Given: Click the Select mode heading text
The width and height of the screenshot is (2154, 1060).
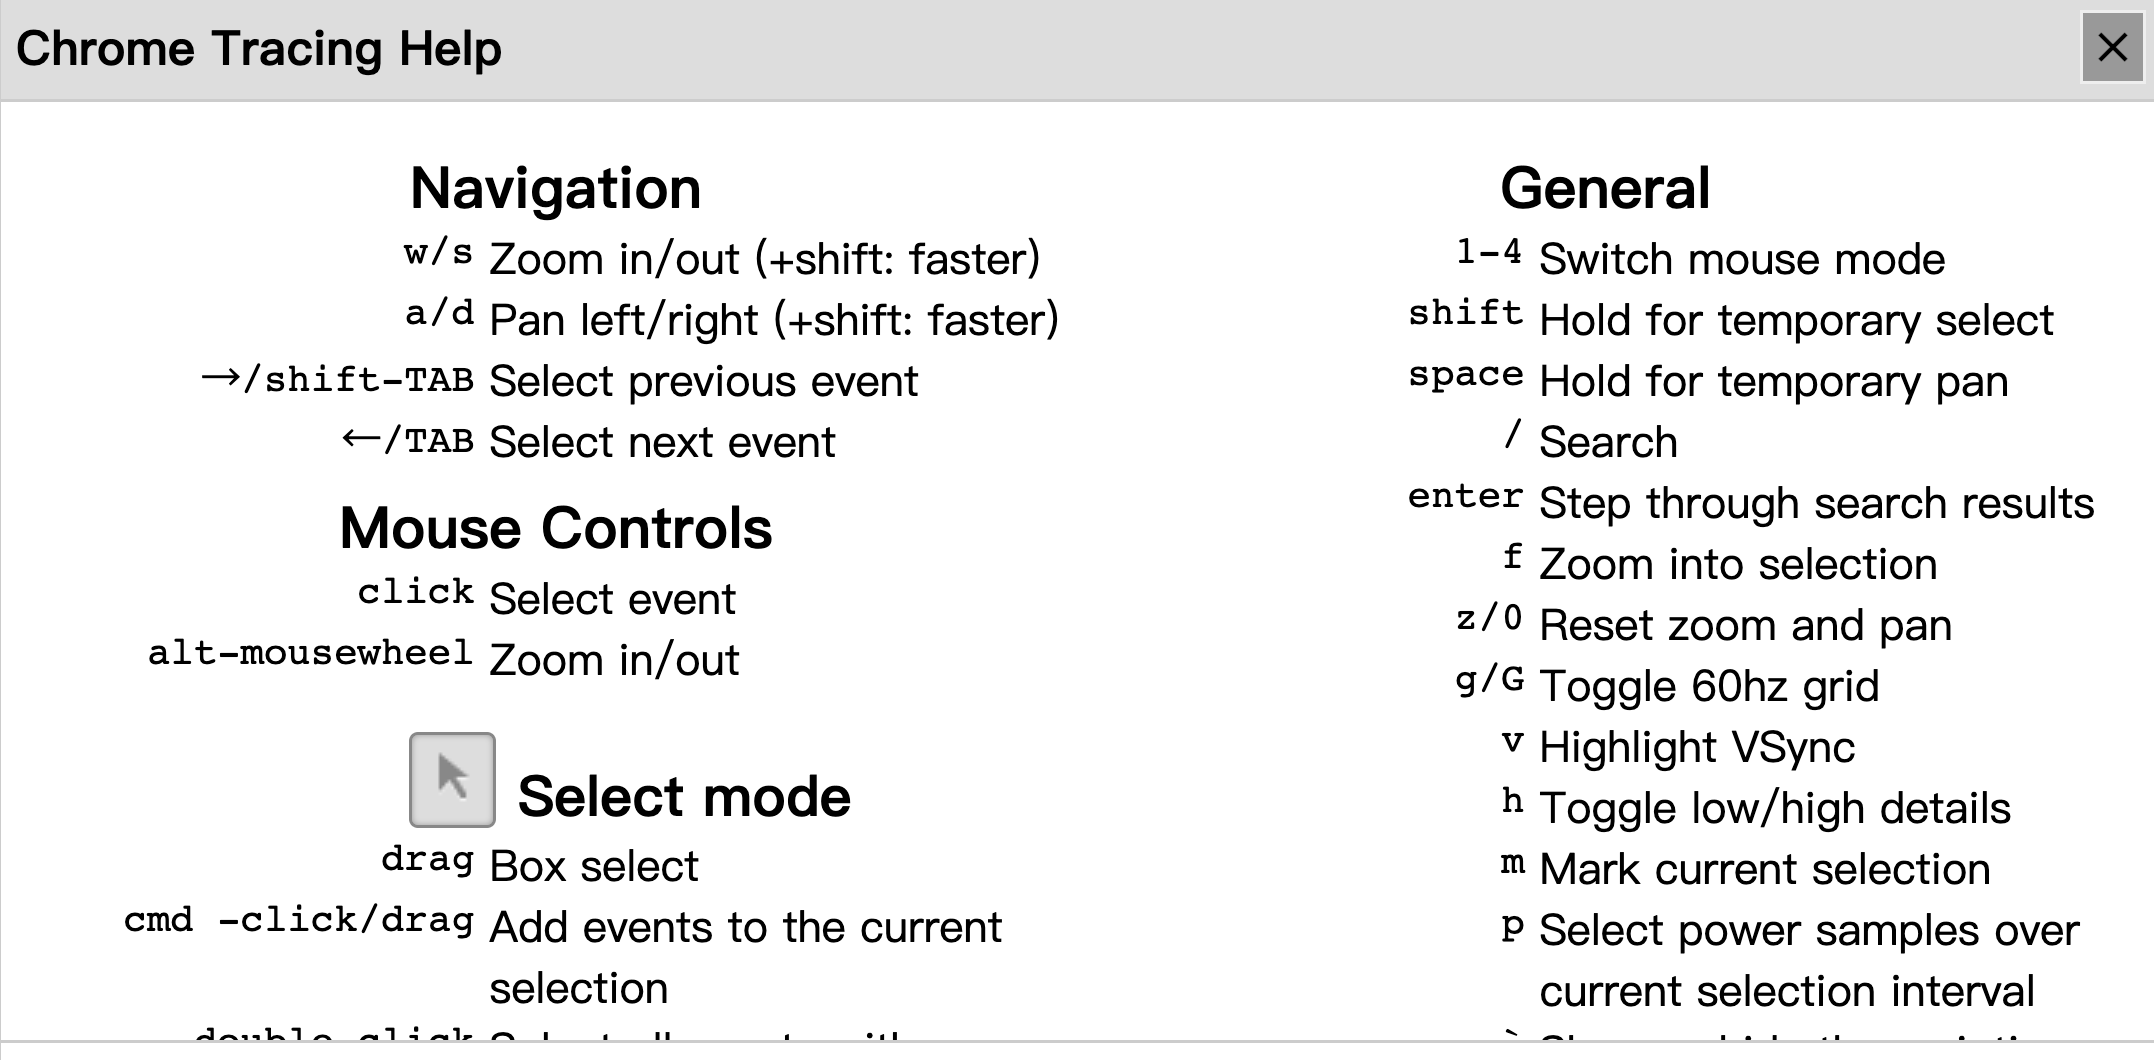Looking at the screenshot, I should (684, 797).
